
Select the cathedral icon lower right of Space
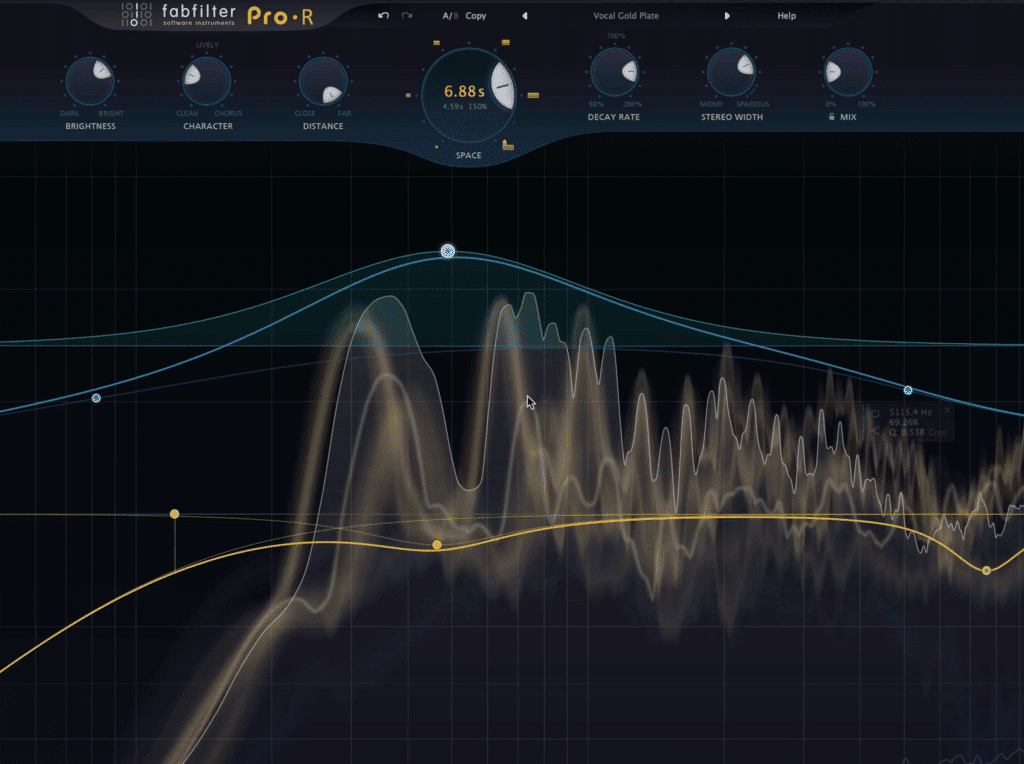coord(507,145)
